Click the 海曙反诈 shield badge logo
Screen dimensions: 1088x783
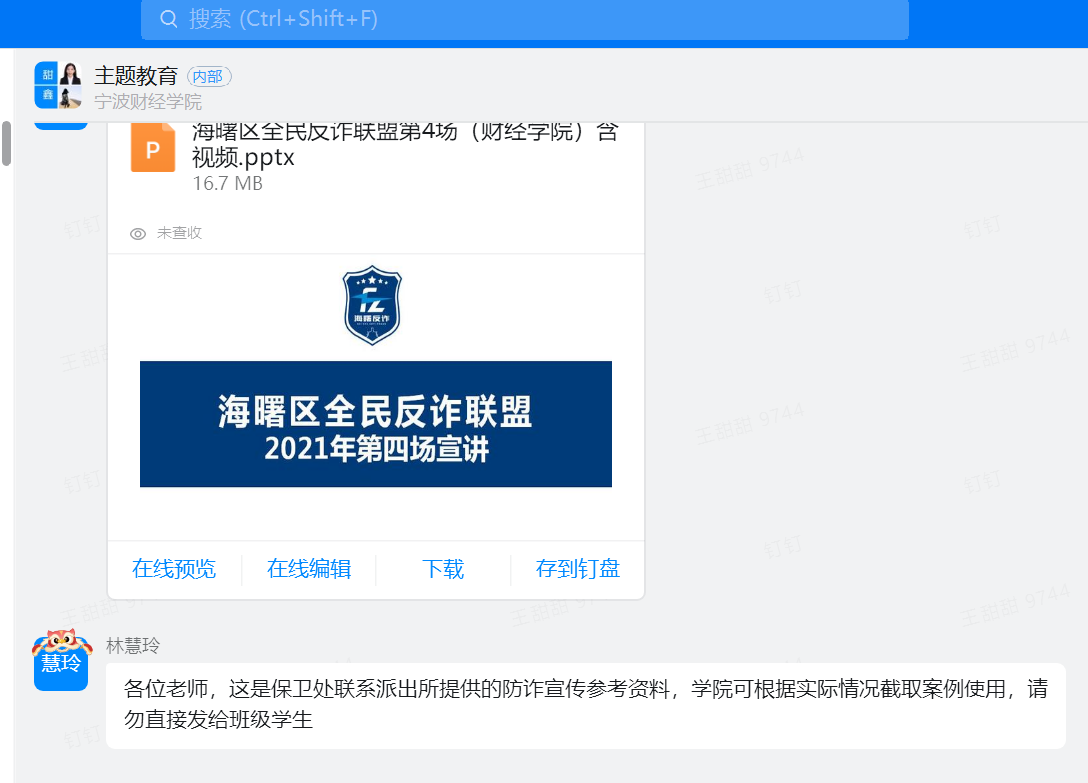[372, 305]
